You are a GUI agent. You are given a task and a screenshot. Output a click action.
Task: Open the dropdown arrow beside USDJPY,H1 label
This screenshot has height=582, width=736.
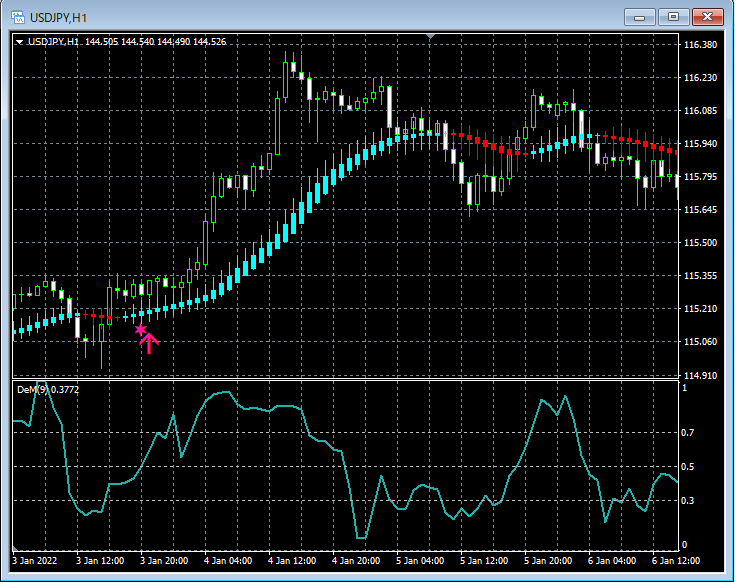point(19,42)
